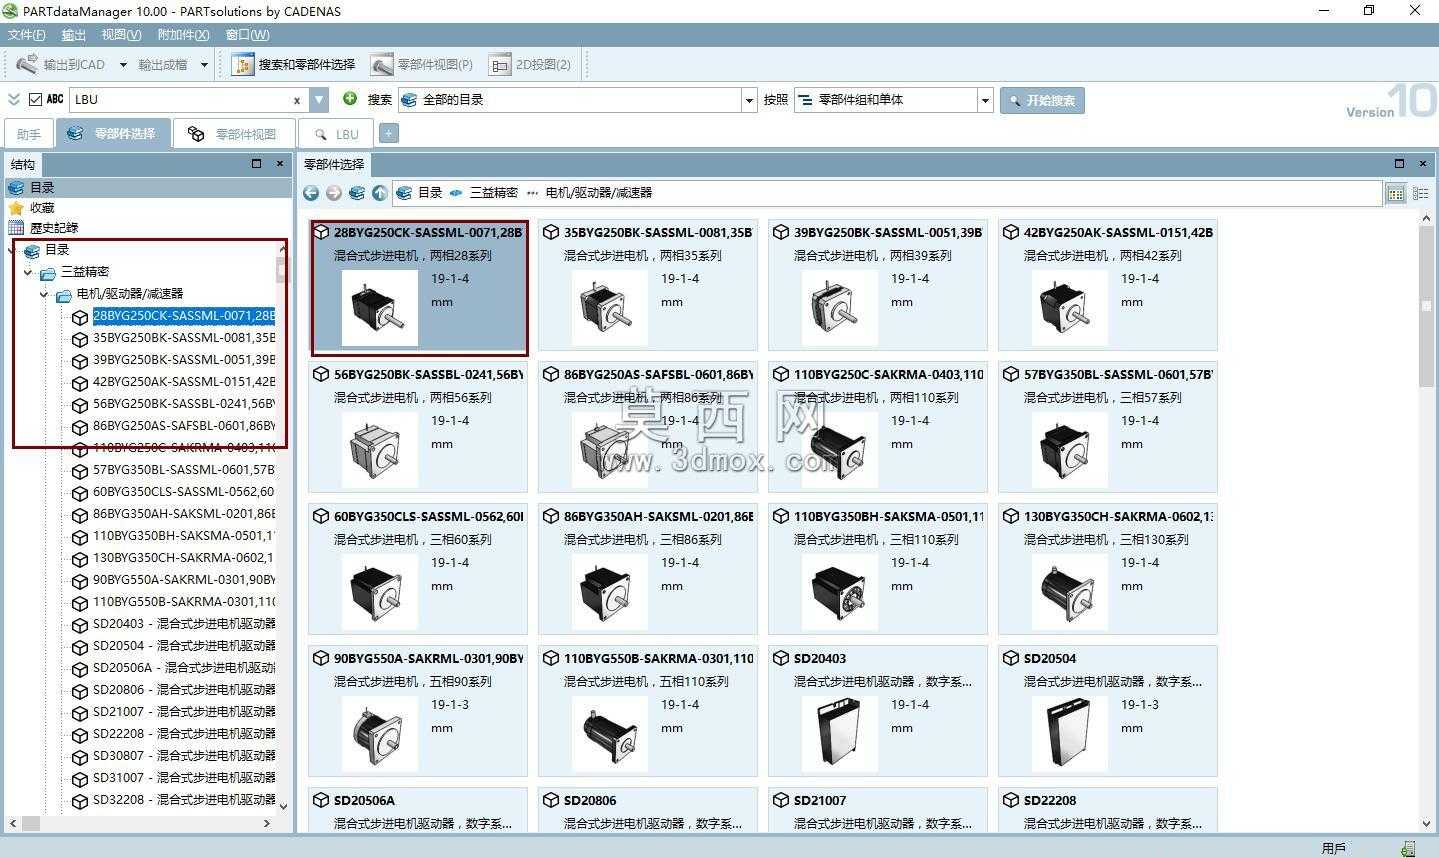The image size is (1439, 858).
Task: Open the search history dropdown arrow
Action: coord(319,100)
